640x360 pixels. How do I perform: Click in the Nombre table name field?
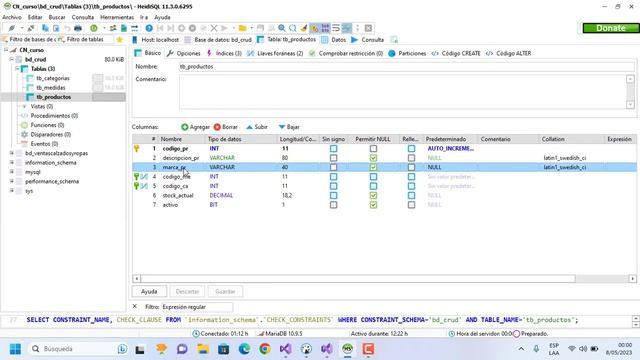tap(407, 67)
